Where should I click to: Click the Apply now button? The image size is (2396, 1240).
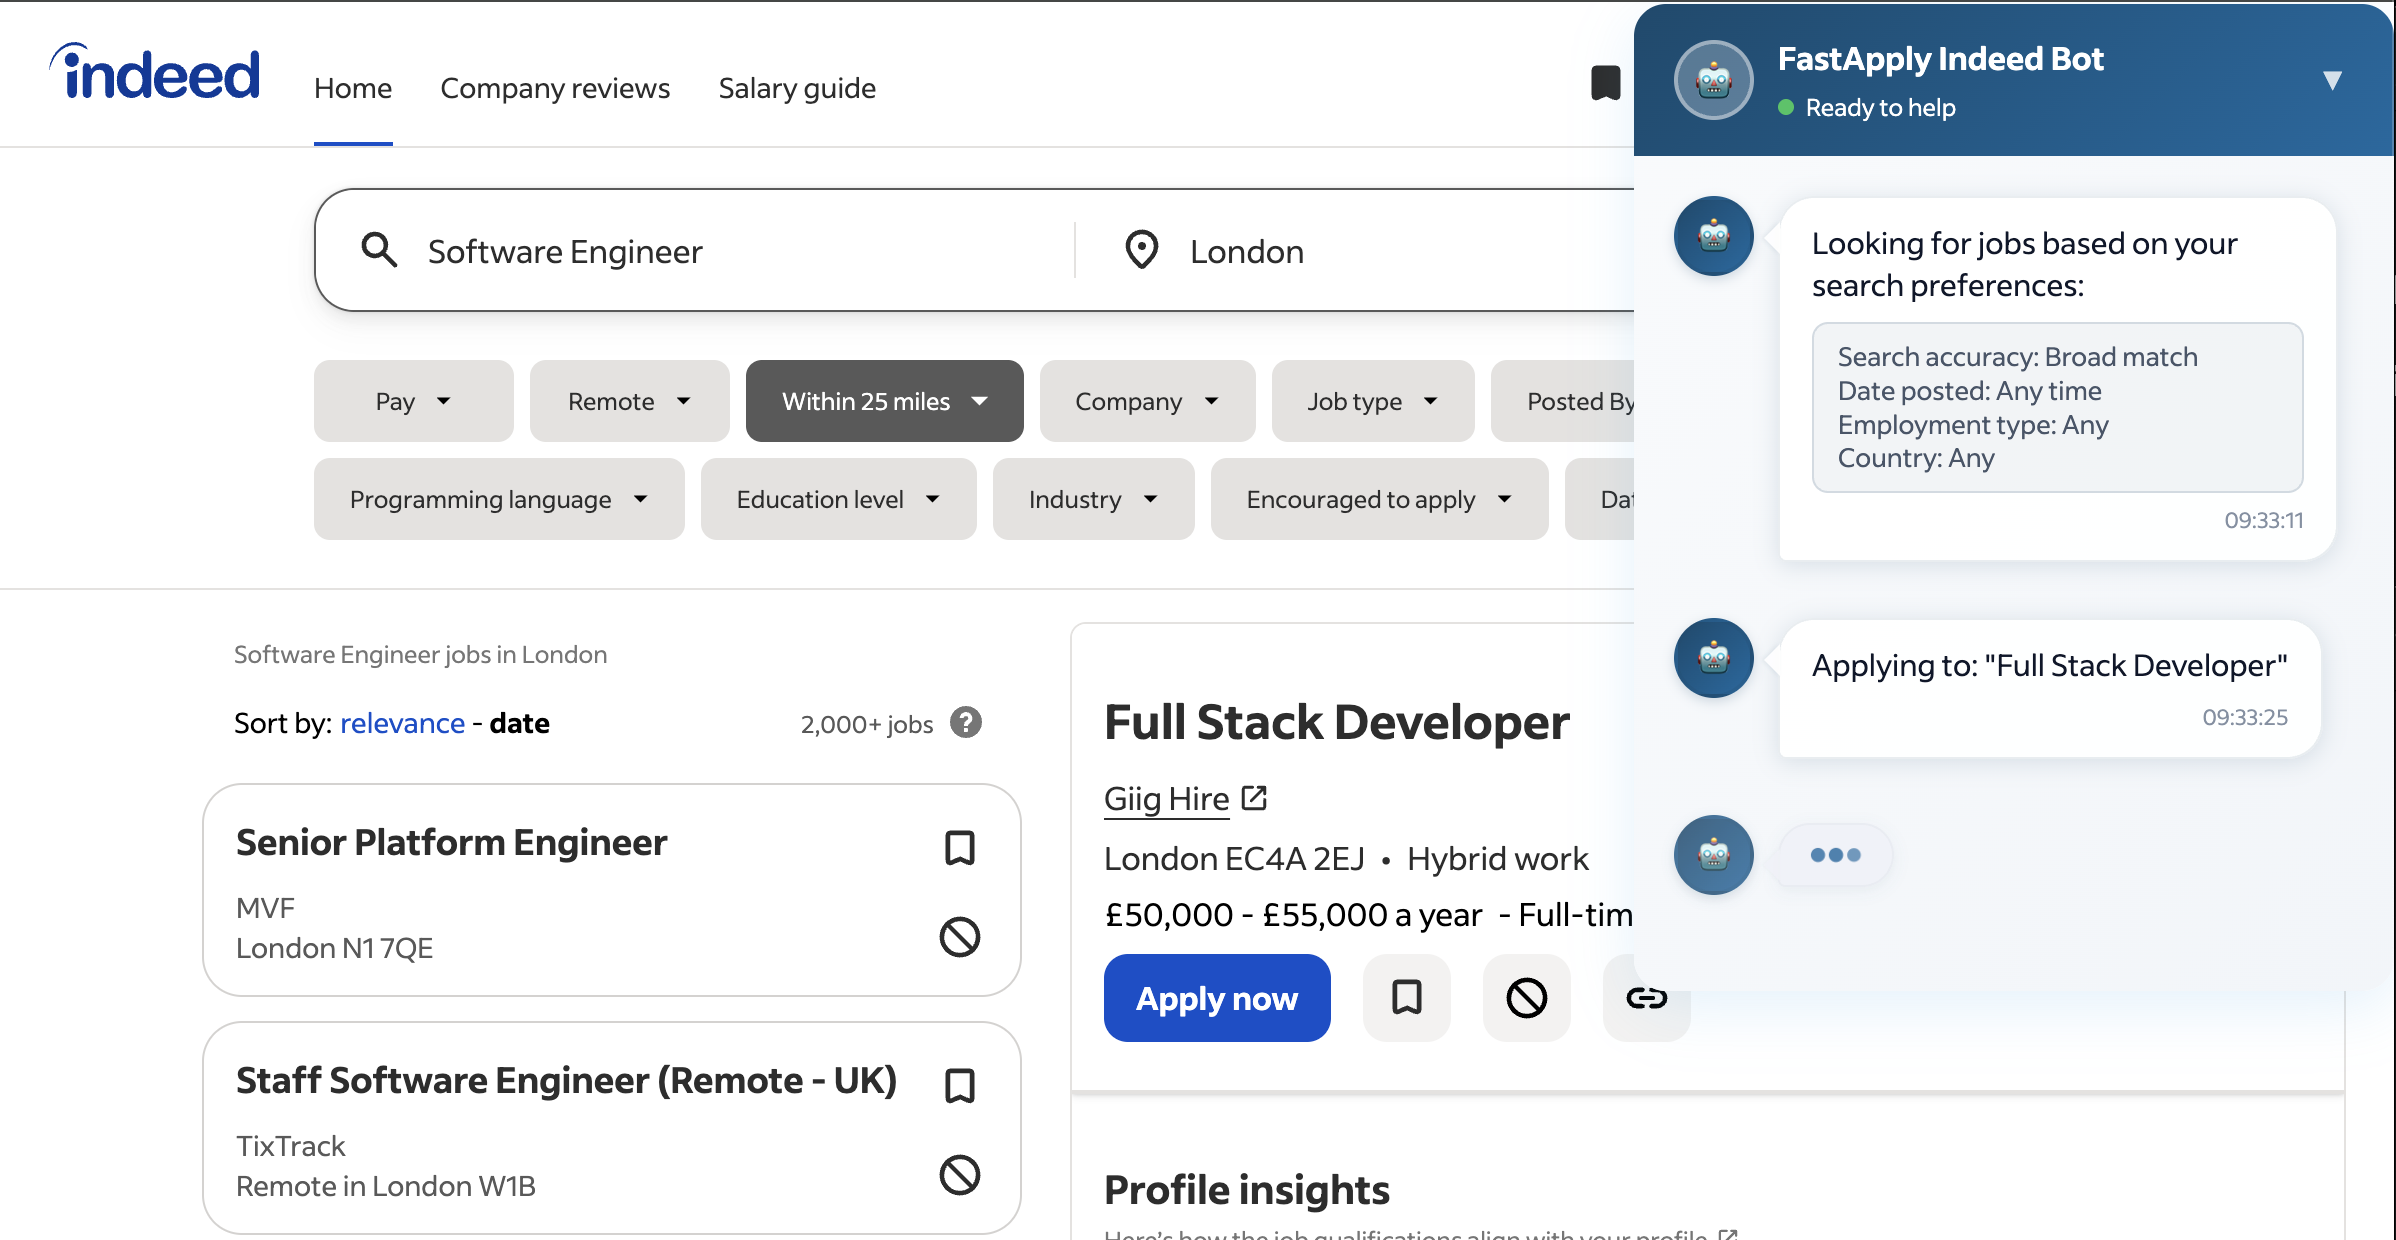[x=1216, y=998]
